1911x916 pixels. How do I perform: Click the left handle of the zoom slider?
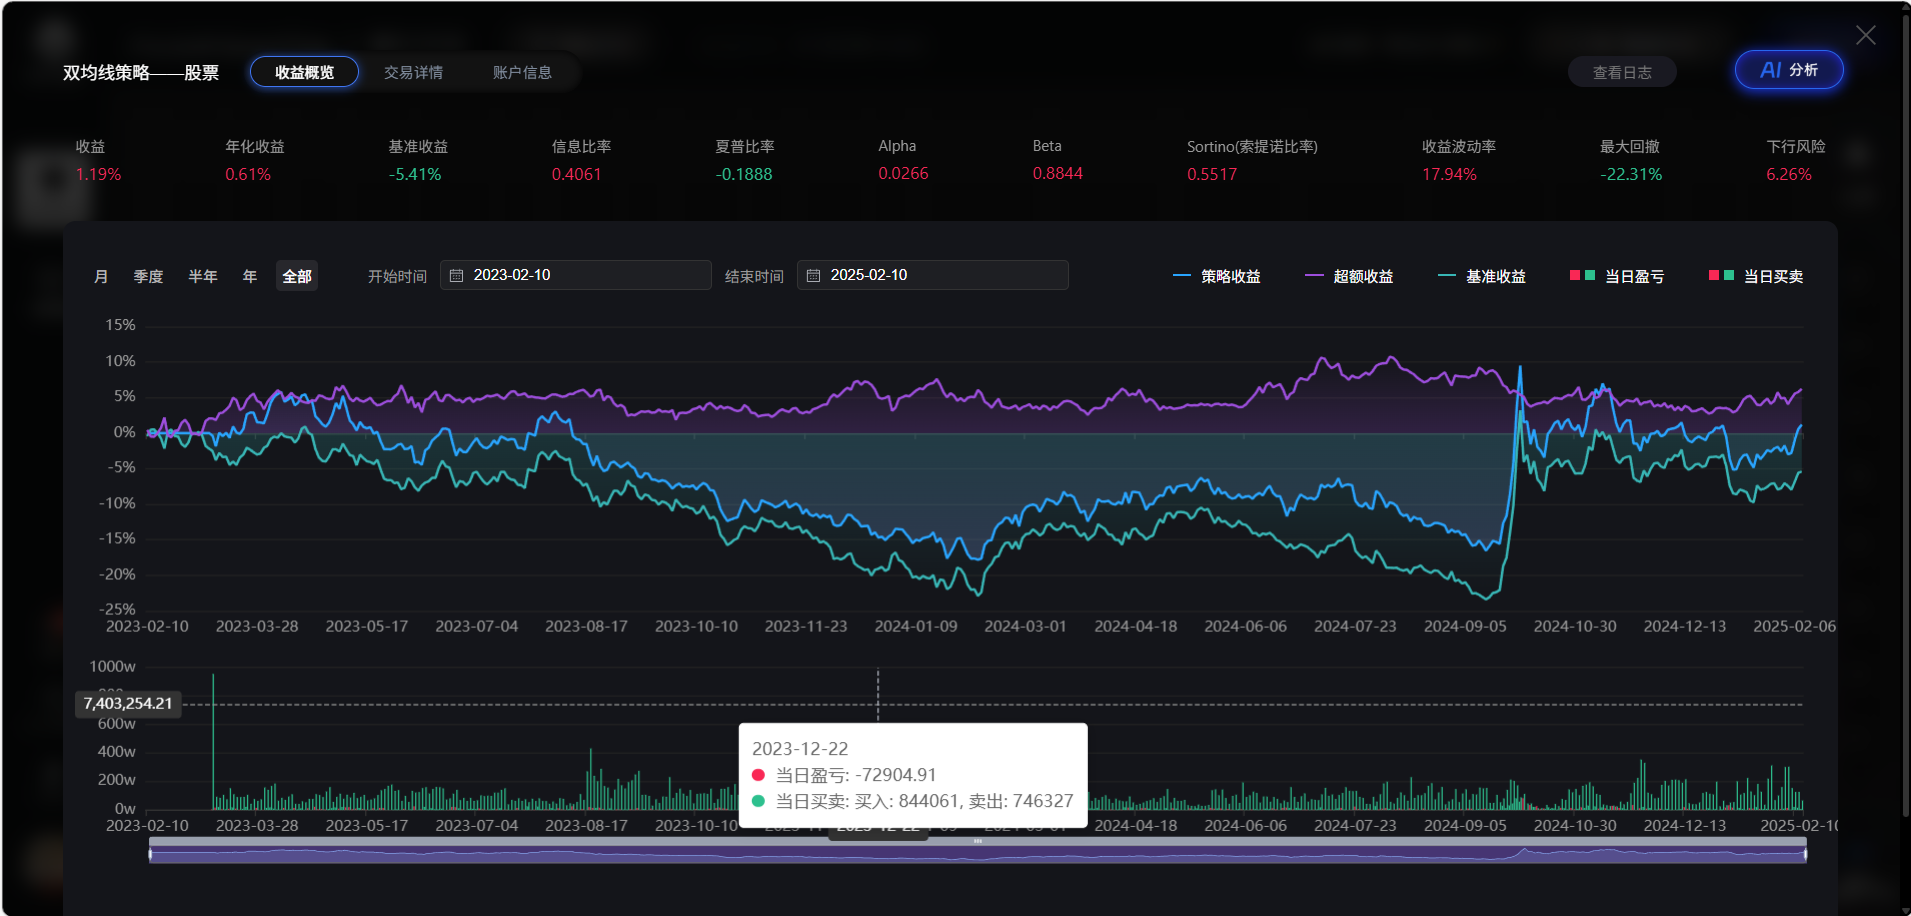point(150,854)
